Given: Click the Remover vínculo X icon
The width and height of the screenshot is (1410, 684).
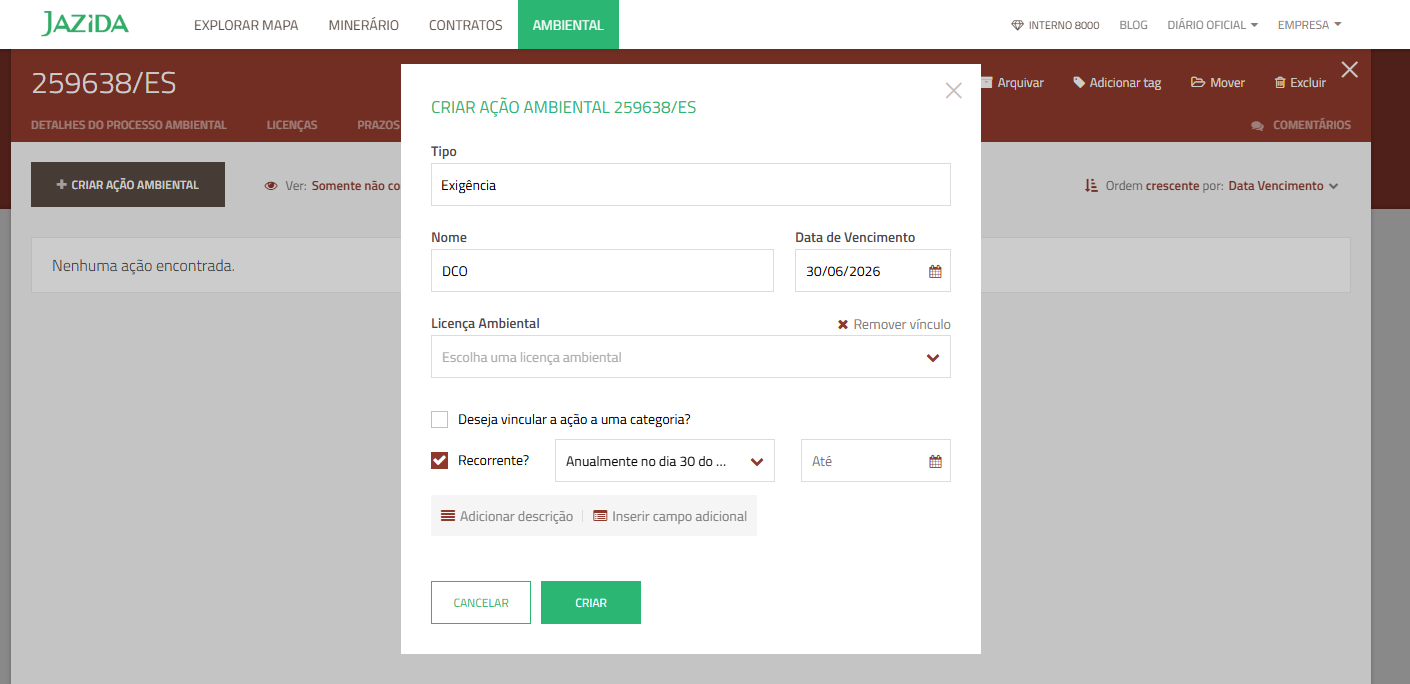Looking at the screenshot, I should pyautogui.click(x=843, y=325).
